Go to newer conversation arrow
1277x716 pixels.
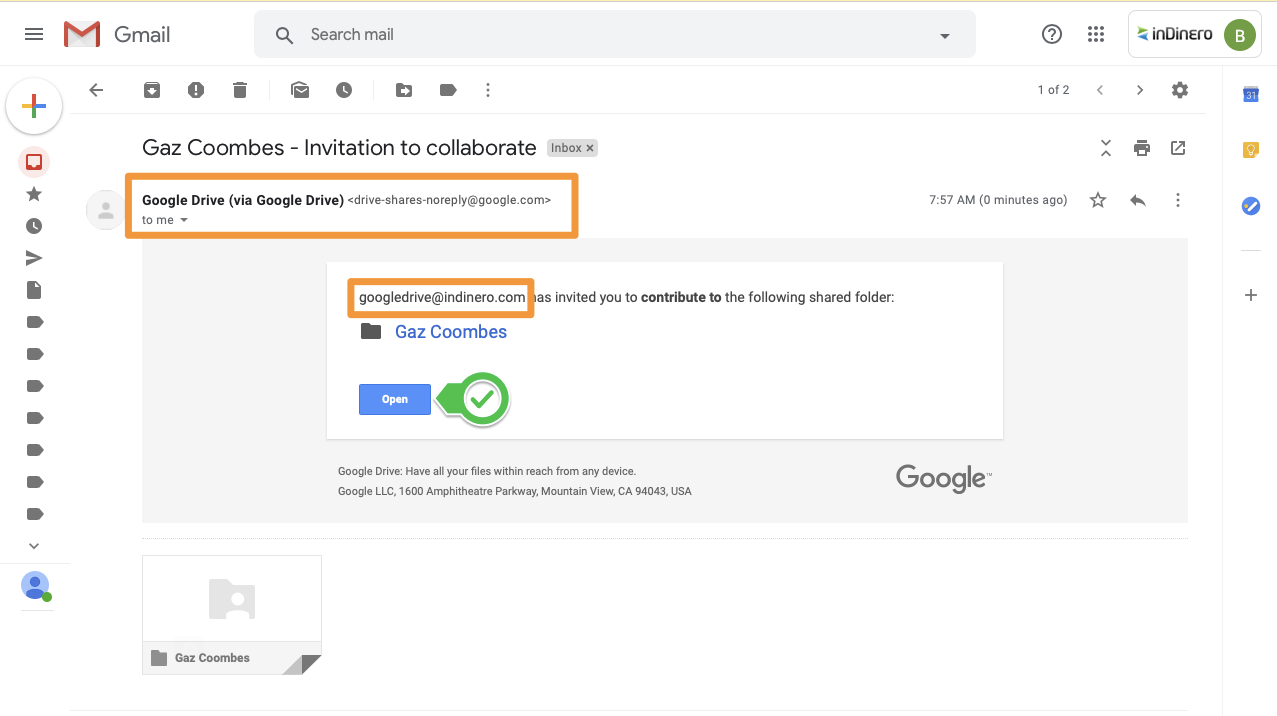click(x=1100, y=90)
